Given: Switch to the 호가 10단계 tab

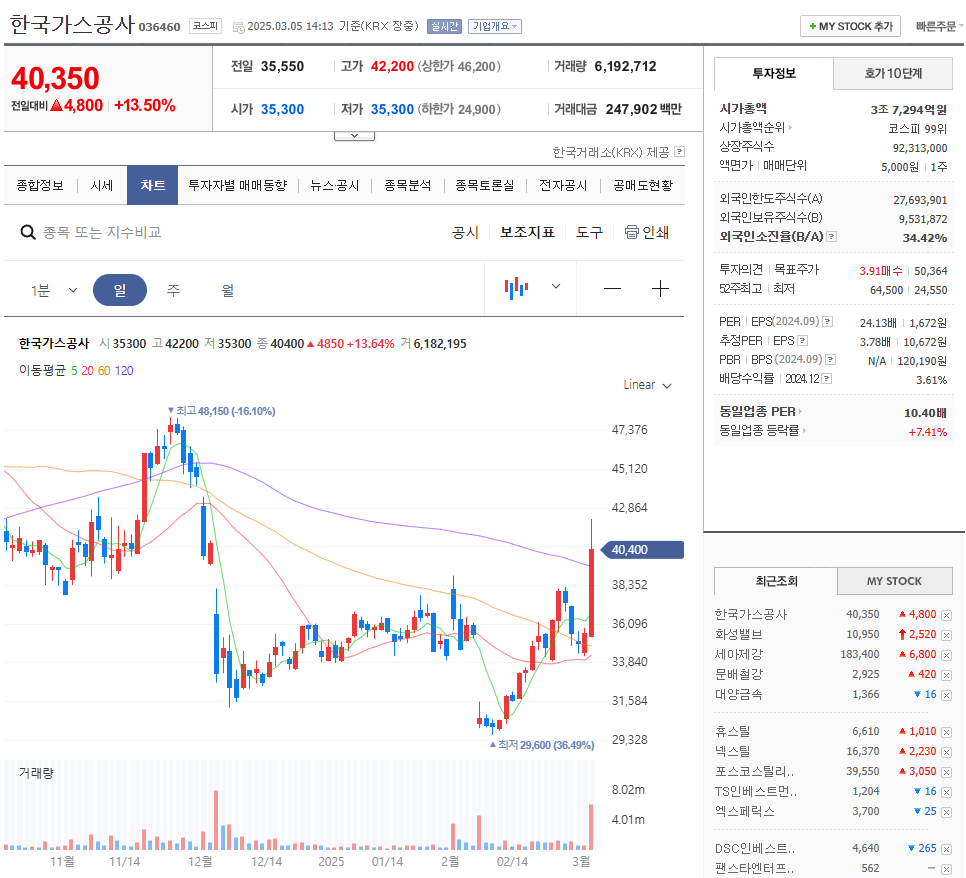Looking at the screenshot, I should click(892, 74).
